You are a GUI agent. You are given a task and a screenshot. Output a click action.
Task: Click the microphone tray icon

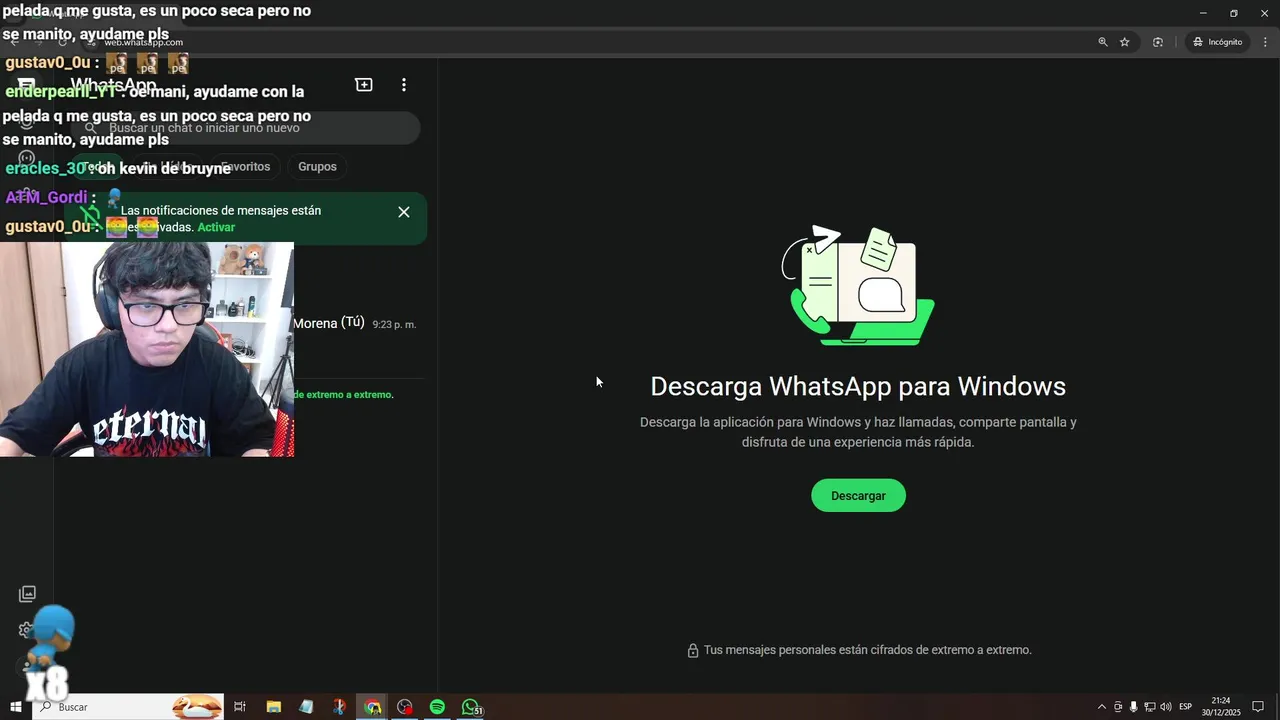(x=1134, y=707)
